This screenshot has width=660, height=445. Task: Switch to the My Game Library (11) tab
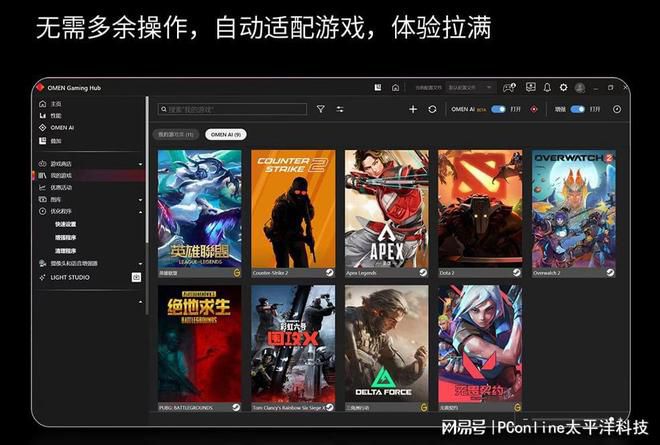(176, 134)
